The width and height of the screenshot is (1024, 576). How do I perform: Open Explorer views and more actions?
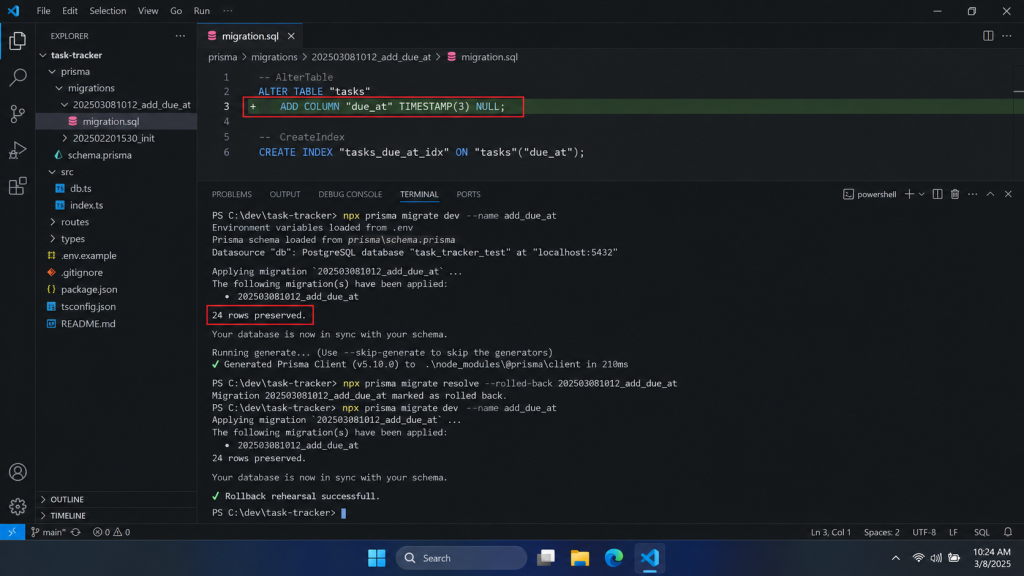point(180,36)
